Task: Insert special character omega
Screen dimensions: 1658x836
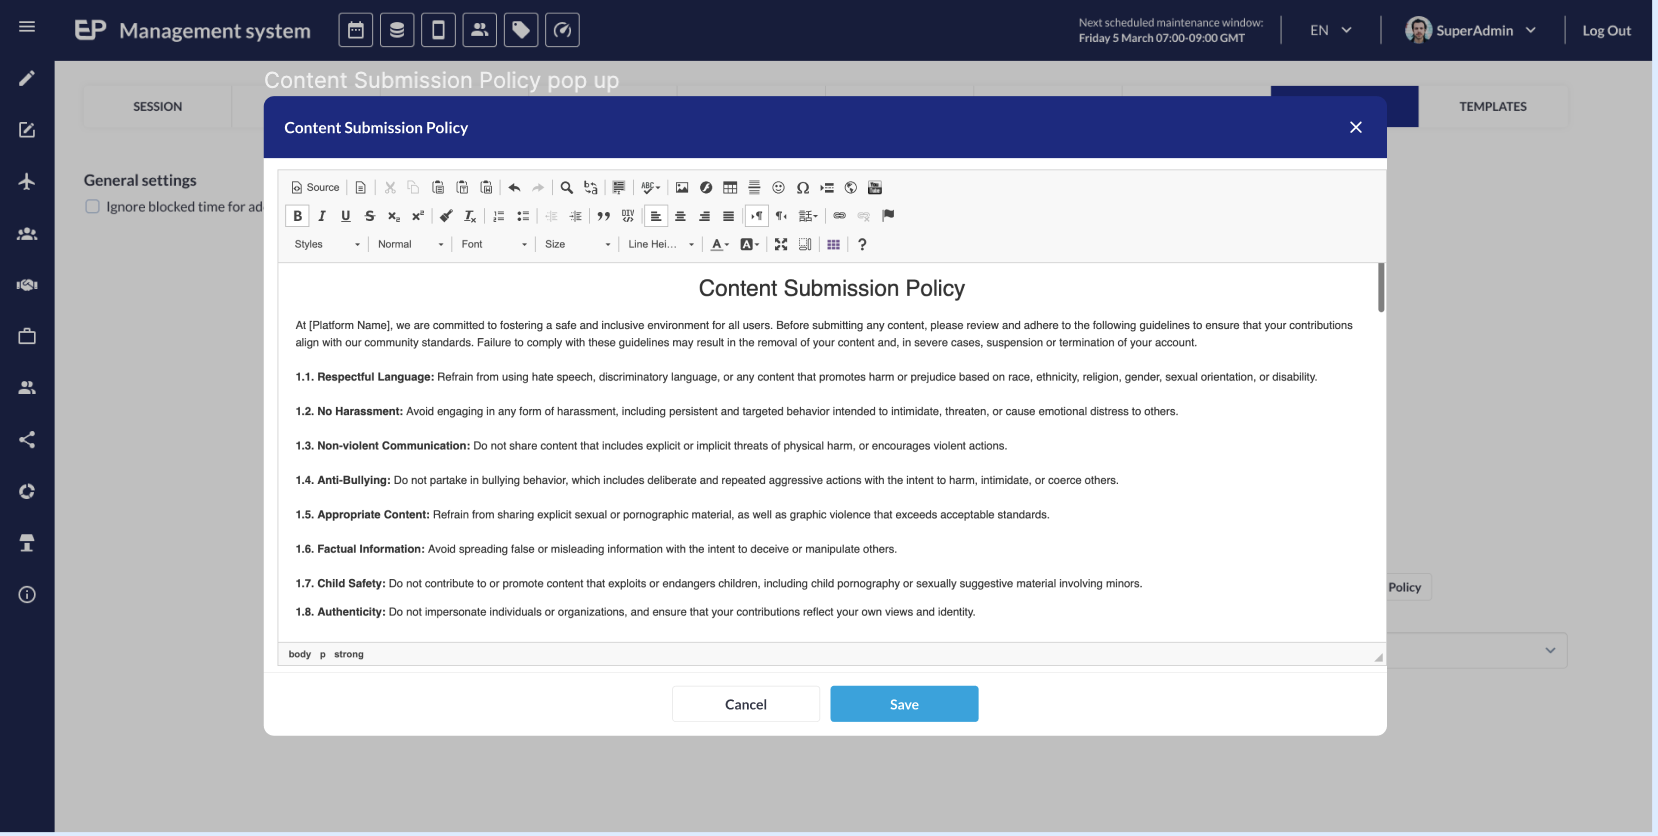Action: [x=802, y=187]
